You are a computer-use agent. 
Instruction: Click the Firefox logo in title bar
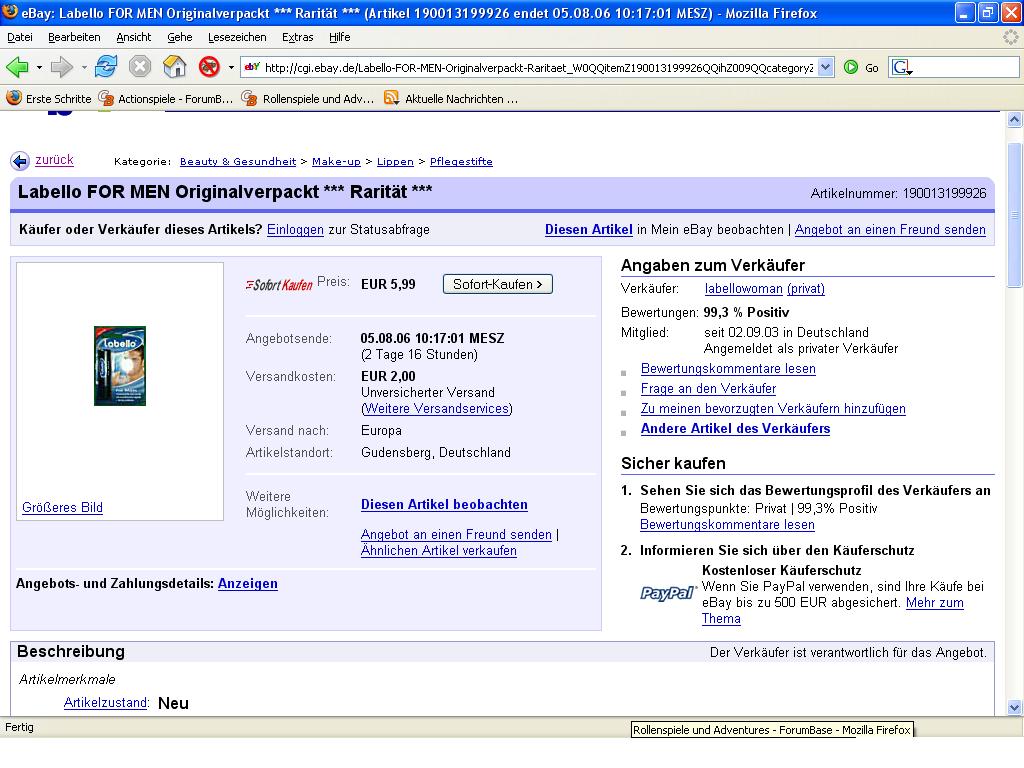10,12
